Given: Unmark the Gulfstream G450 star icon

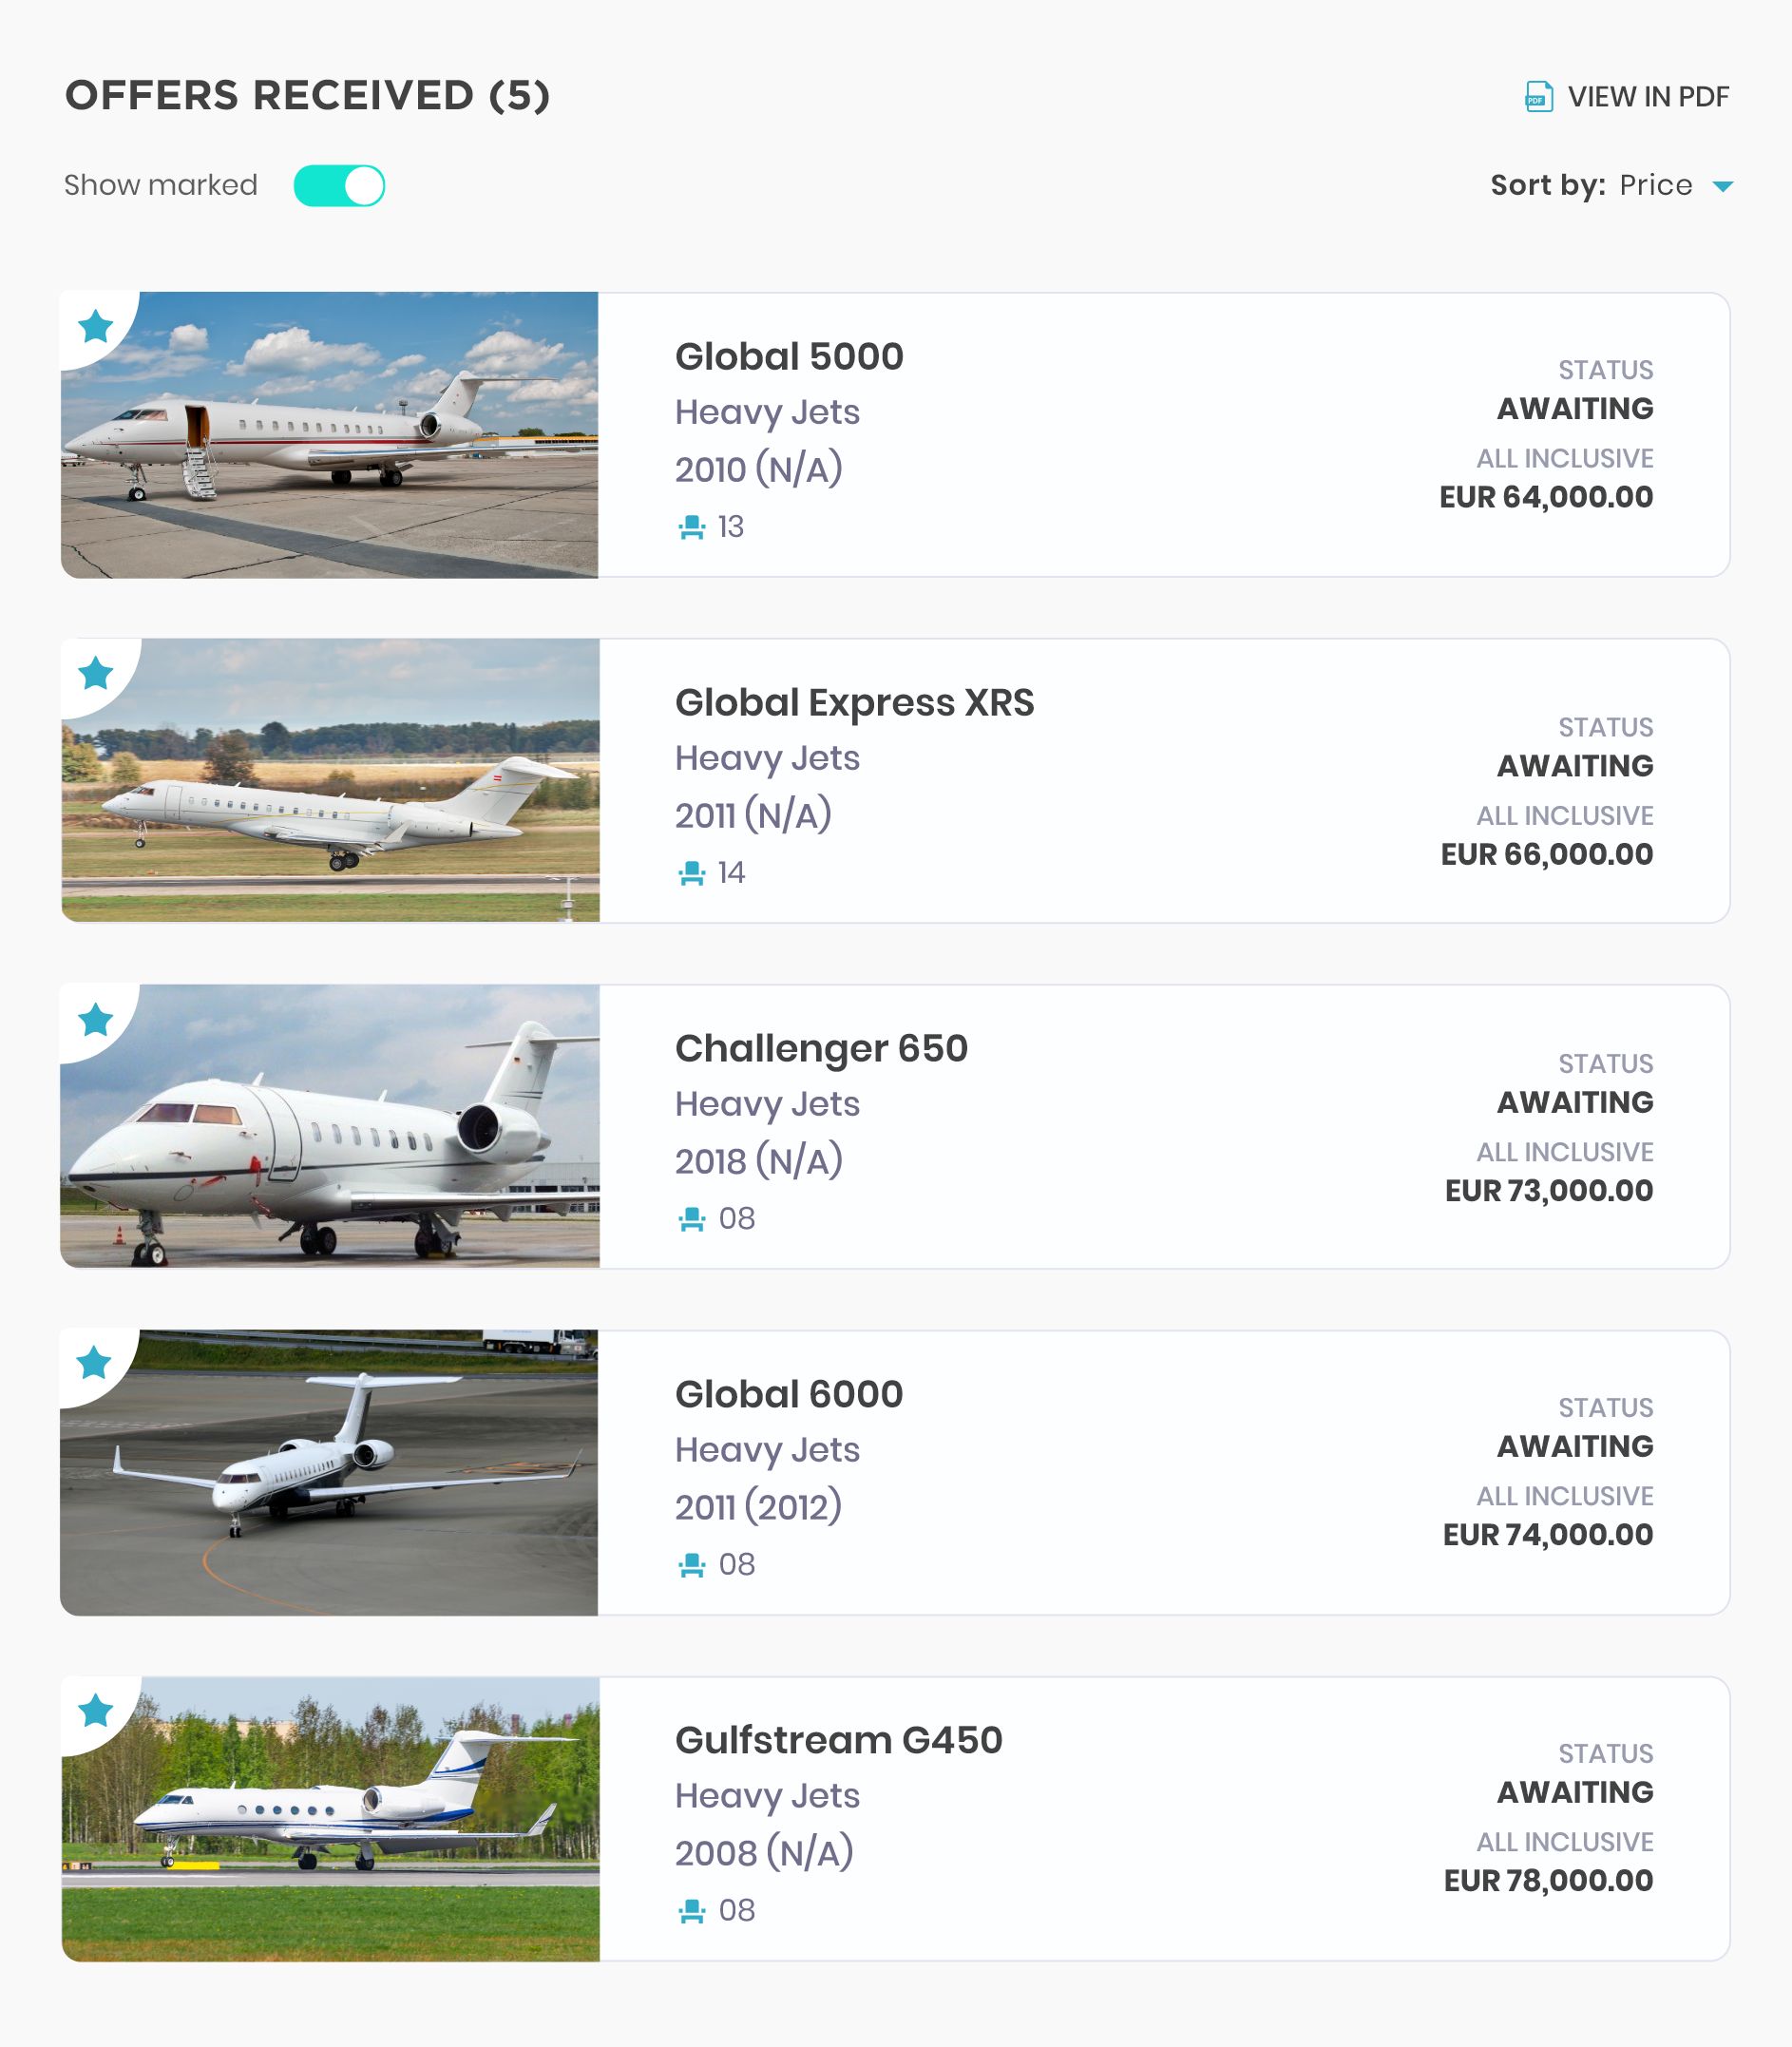Looking at the screenshot, I should point(96,1710).
